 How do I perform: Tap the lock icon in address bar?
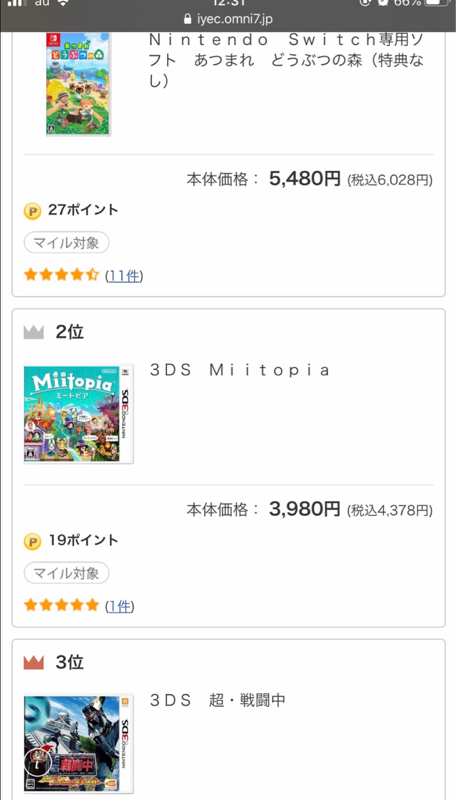[x=188, y=19]
